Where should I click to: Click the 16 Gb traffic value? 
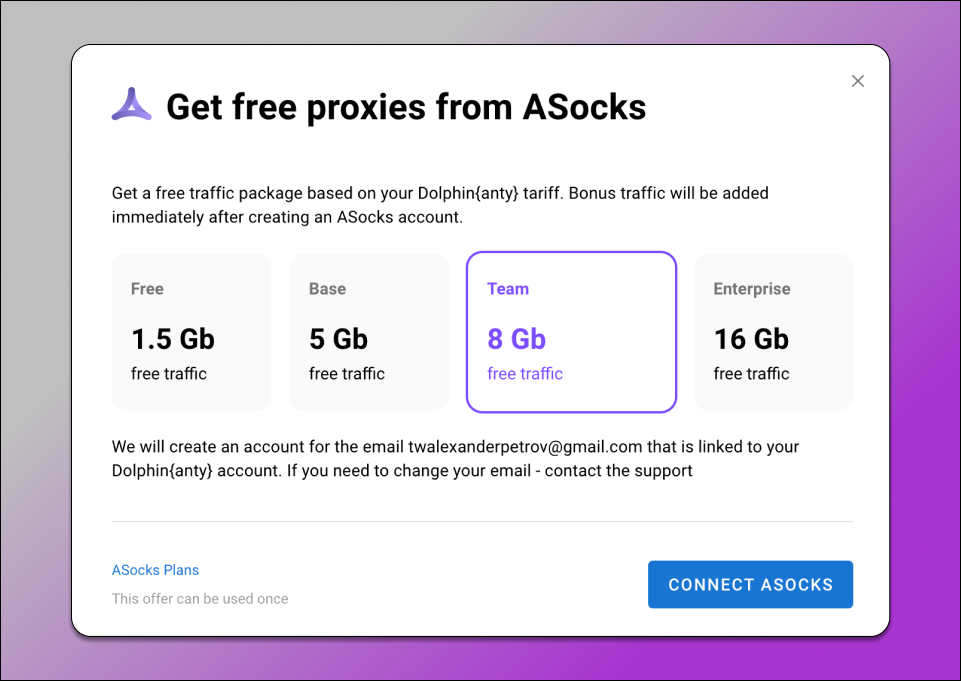coord(751,339)
